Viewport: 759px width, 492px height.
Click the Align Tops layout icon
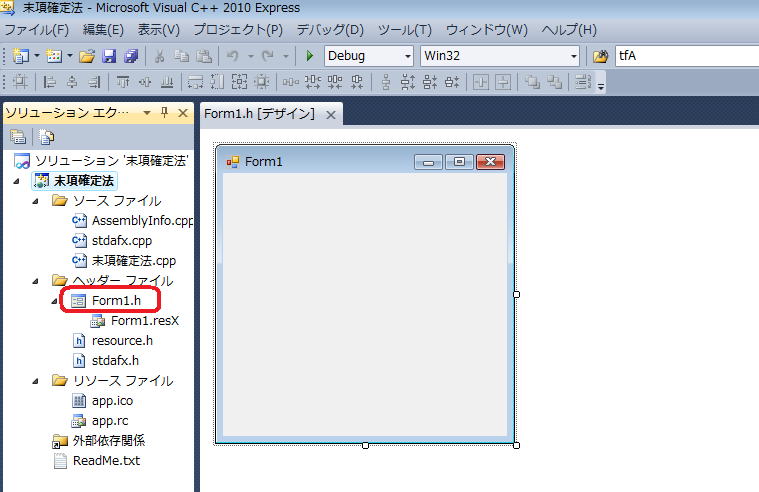pyautogui.click(x=123, y=82)
